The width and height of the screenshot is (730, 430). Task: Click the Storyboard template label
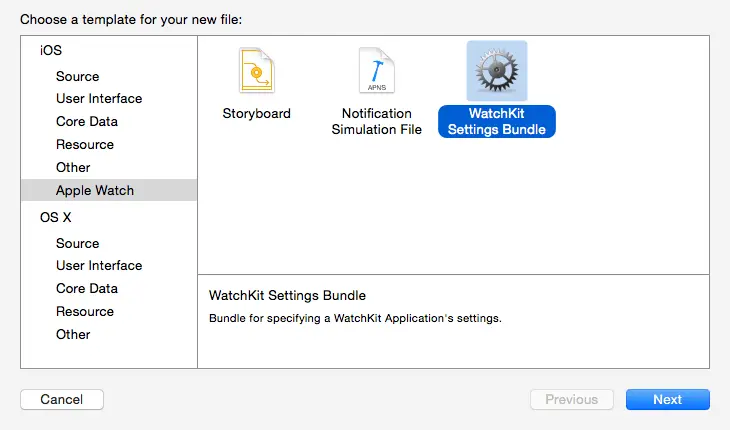(x=256, y=114)
